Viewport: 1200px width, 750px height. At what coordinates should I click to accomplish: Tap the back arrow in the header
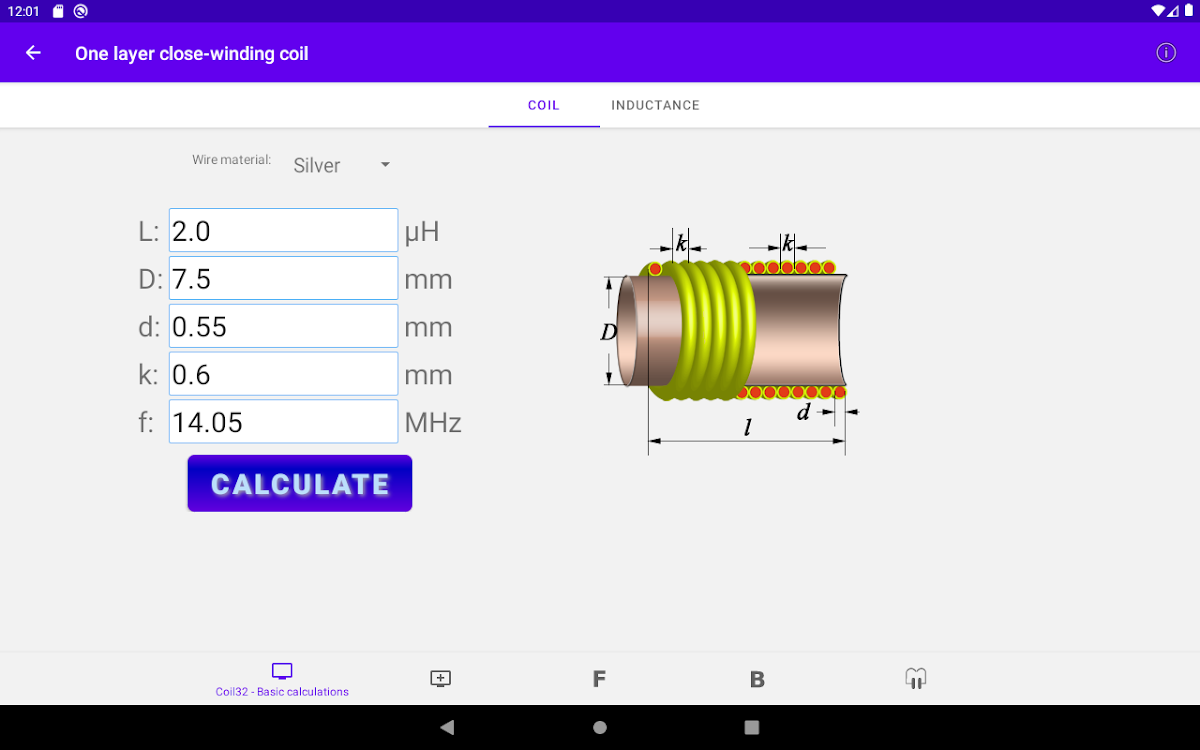pyautogui.click(x=34, y=53)
